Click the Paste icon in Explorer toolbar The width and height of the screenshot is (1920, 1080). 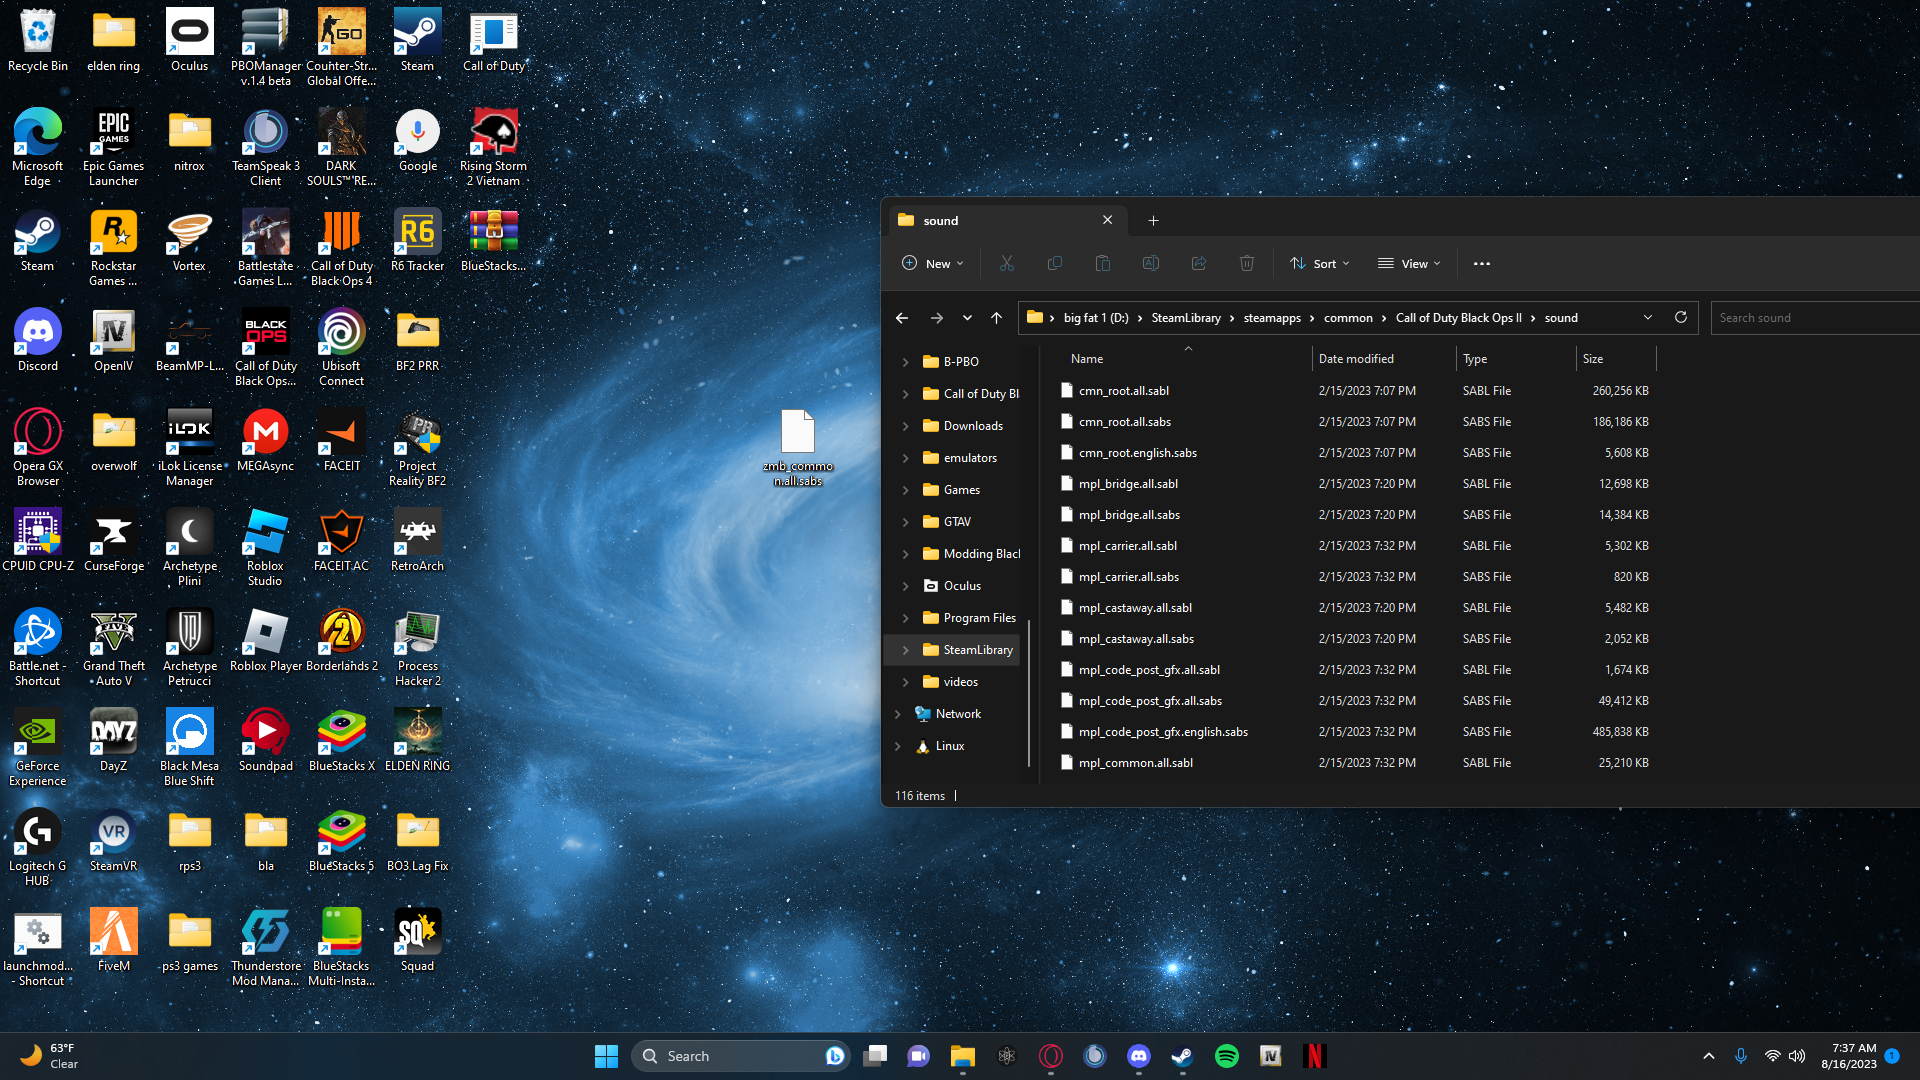pyautogui.click(x=1102, y=263)
